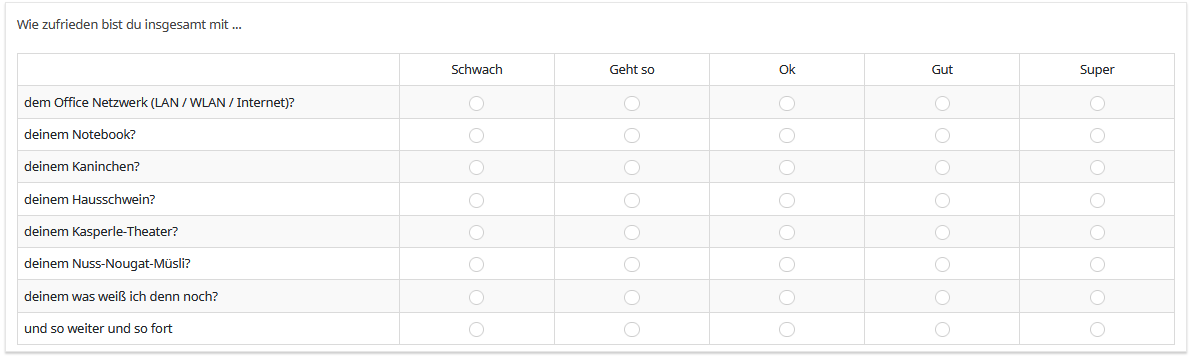1195x361 pixels.
Task: Rate Kasperle-Theater as Gut
Action: click(x=942, y=232)
